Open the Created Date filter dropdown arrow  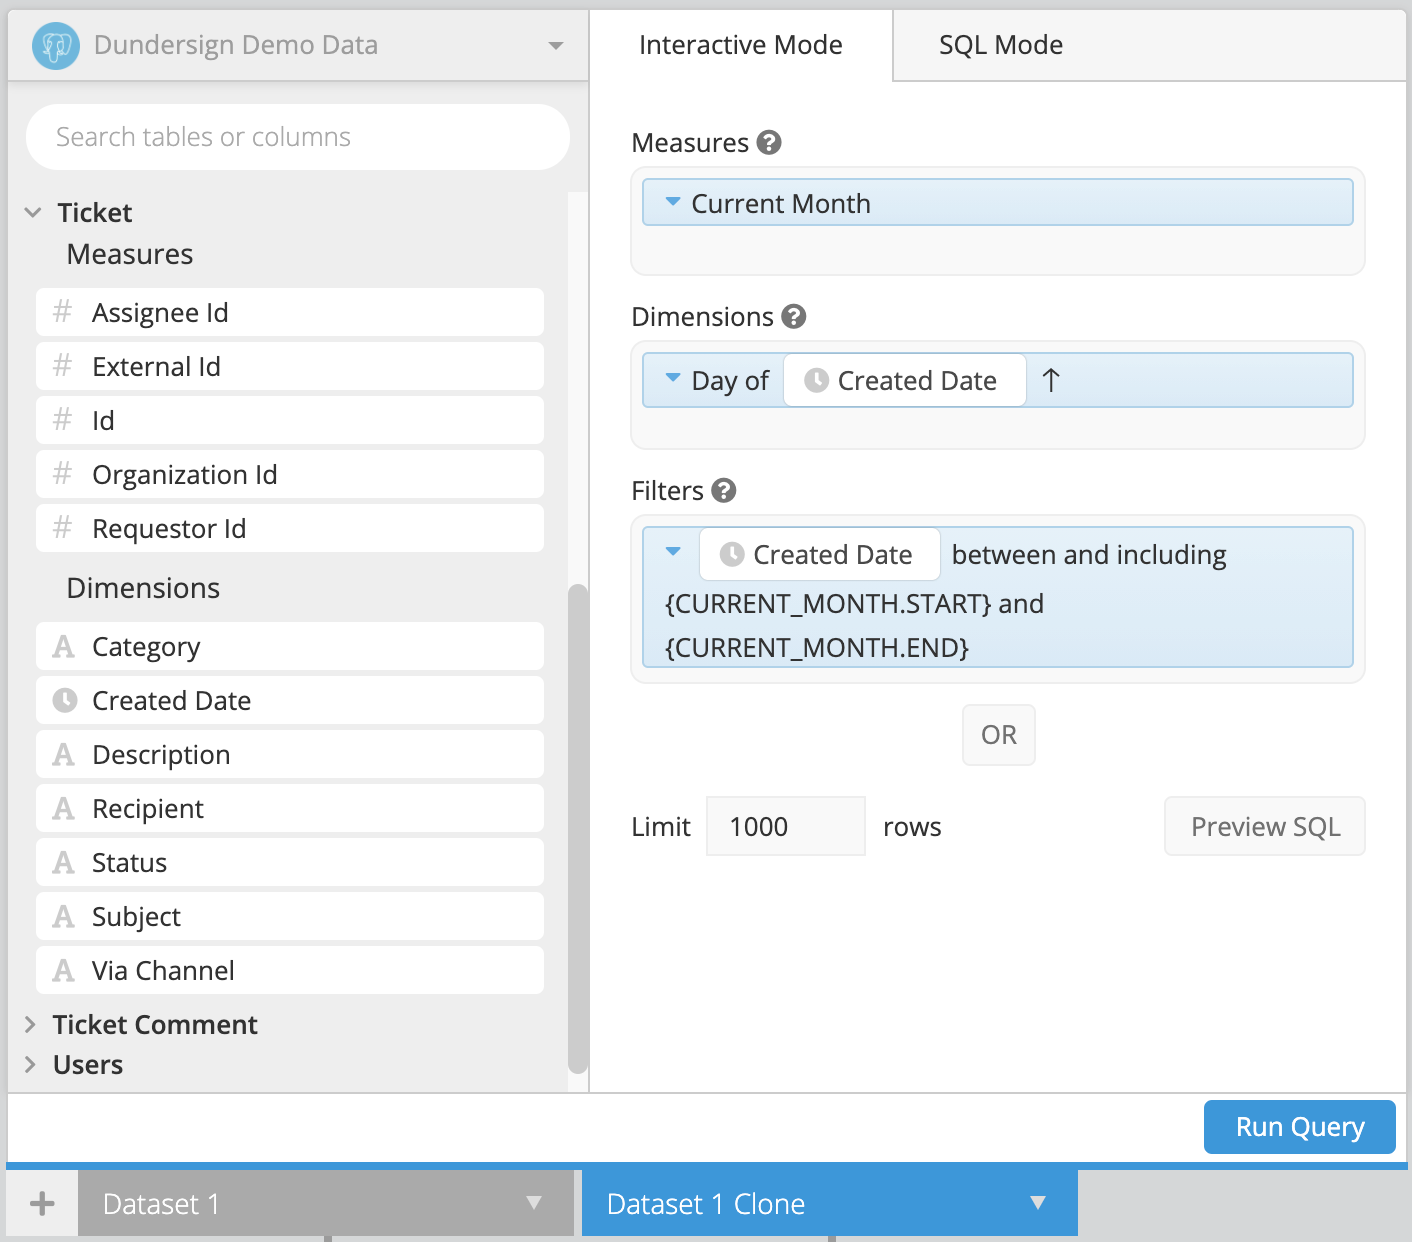click(673, 551)
